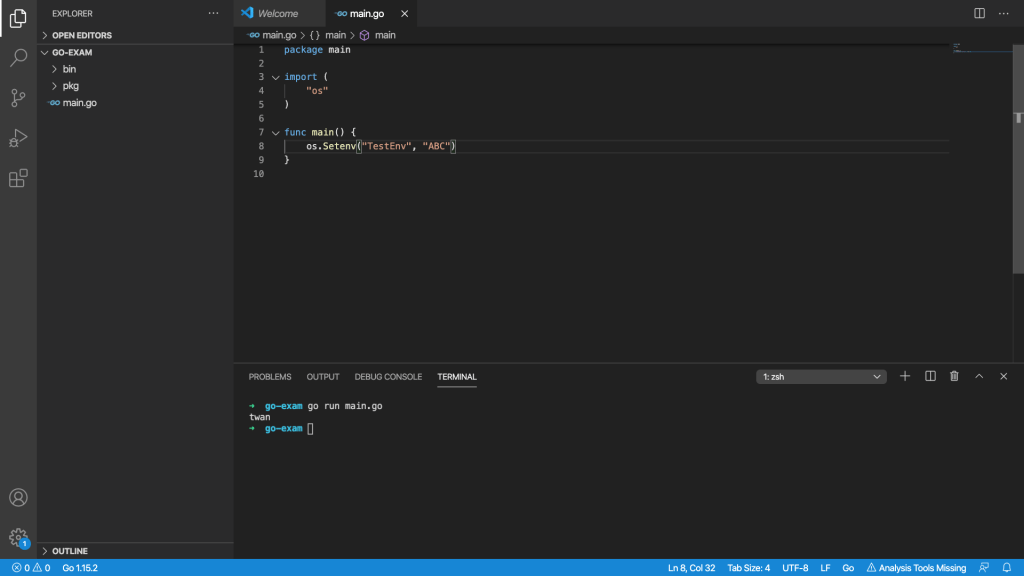Add a new terminal with plus icon
Screen dimensions: 1024x576
[905, 376]
